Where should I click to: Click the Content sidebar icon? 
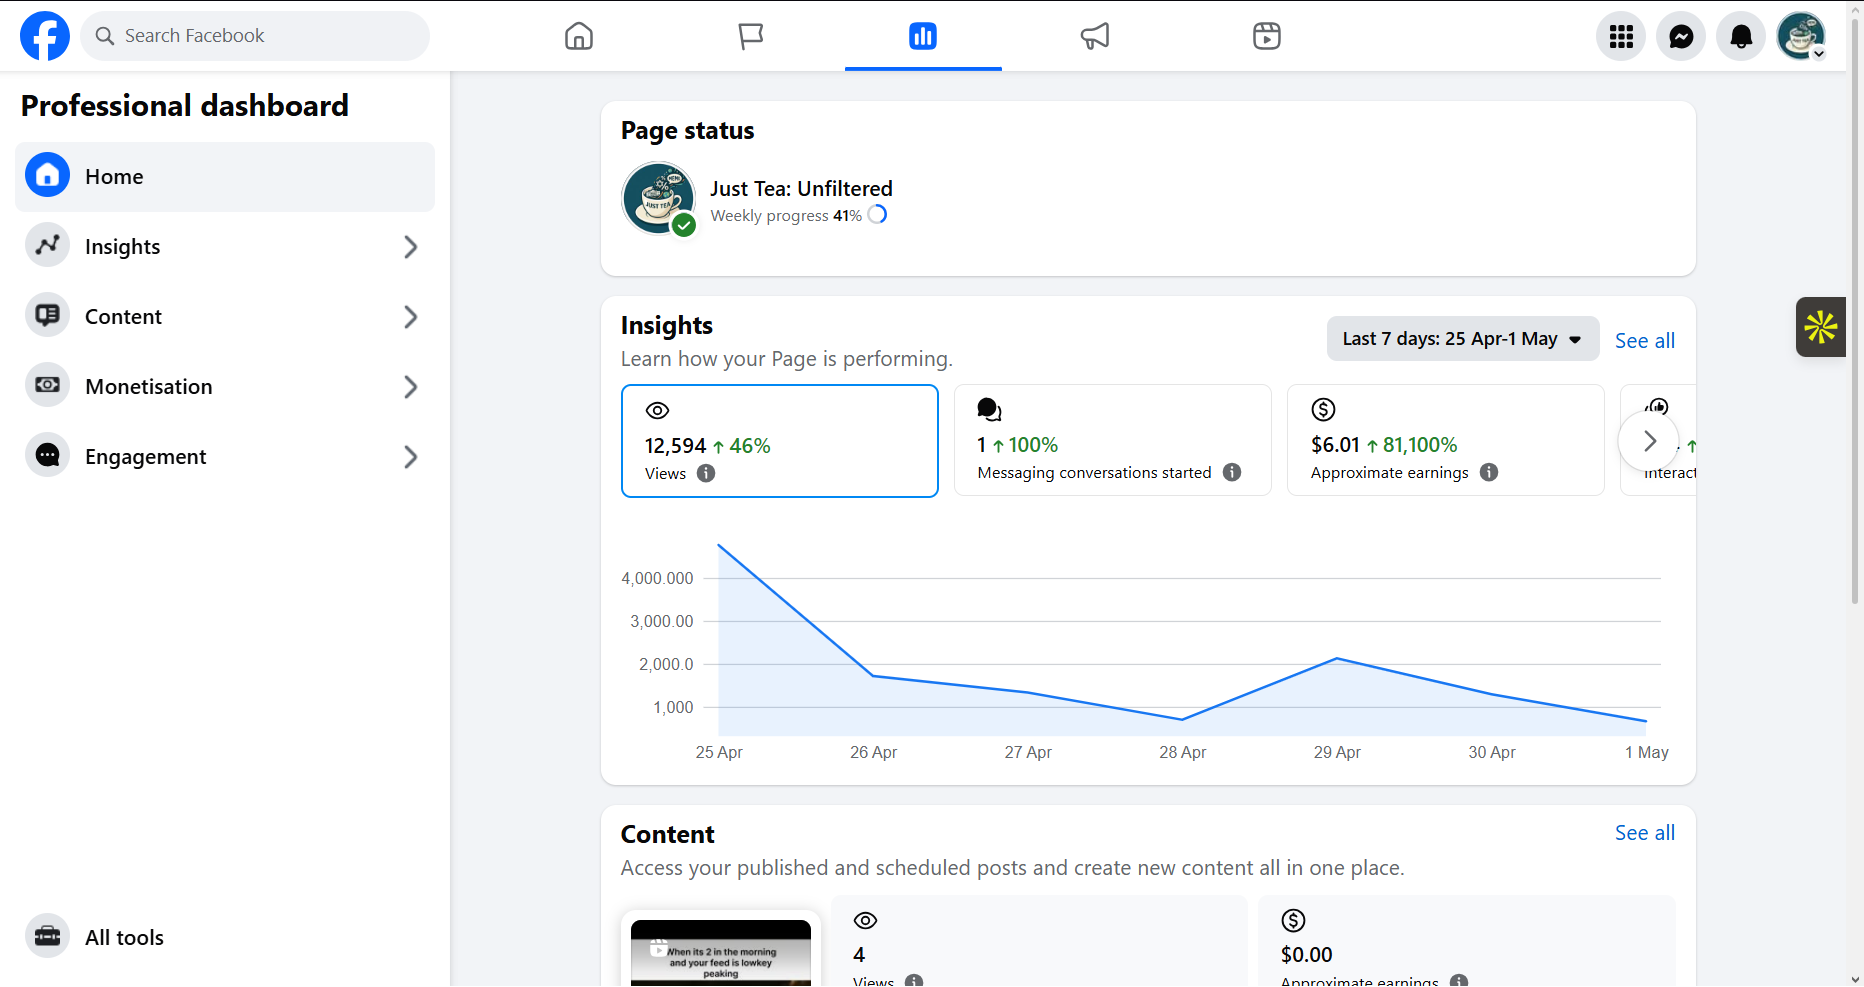47,315
